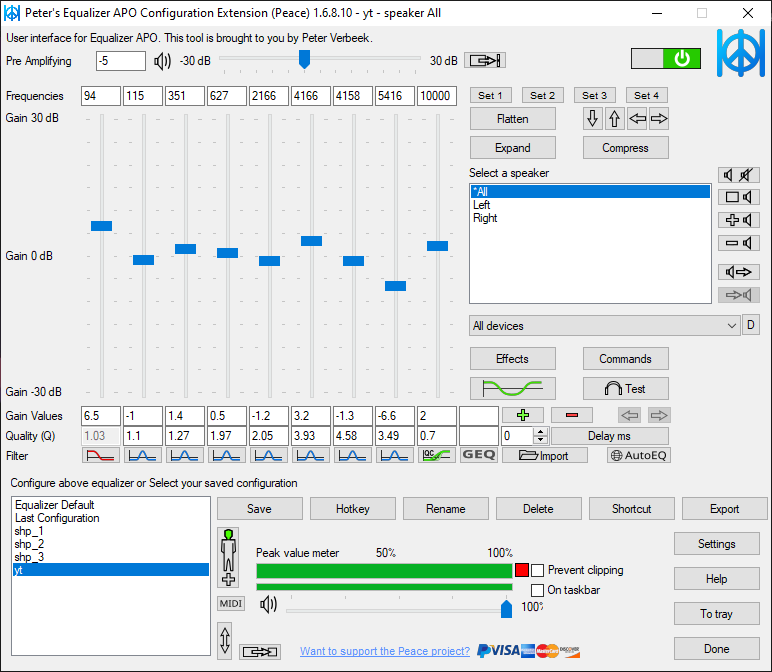Add a speaker with the plus speaker icon
Viewport: 772px width, 672px height.
(739, 220)
